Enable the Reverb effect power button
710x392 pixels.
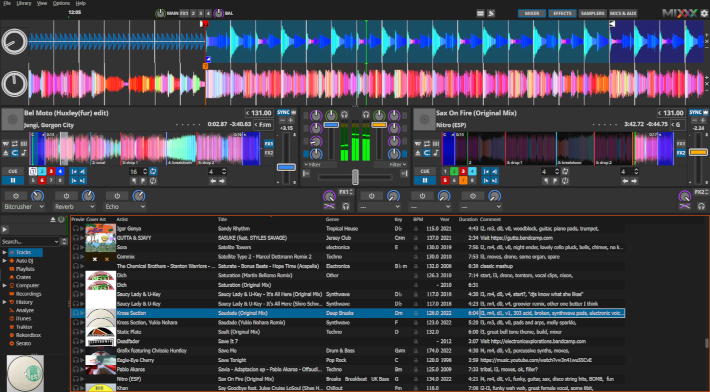pos(66,196)
